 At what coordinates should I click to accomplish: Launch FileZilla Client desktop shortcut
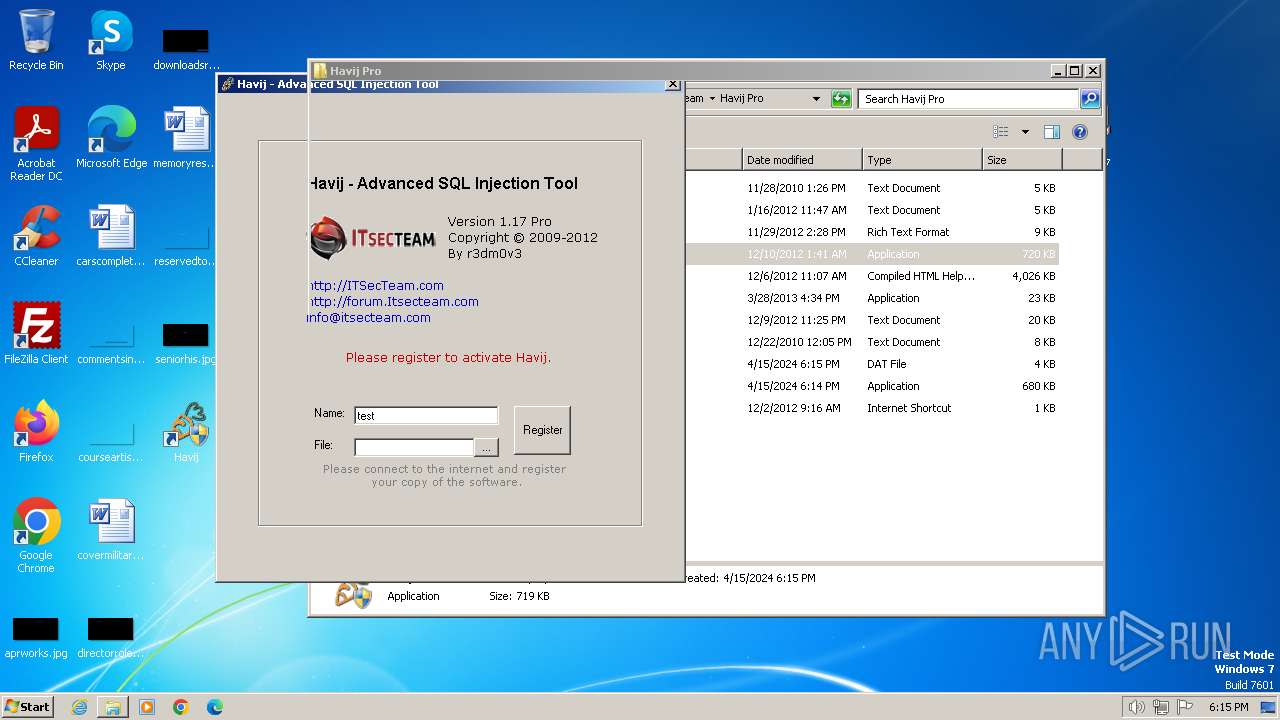[36, 334]
